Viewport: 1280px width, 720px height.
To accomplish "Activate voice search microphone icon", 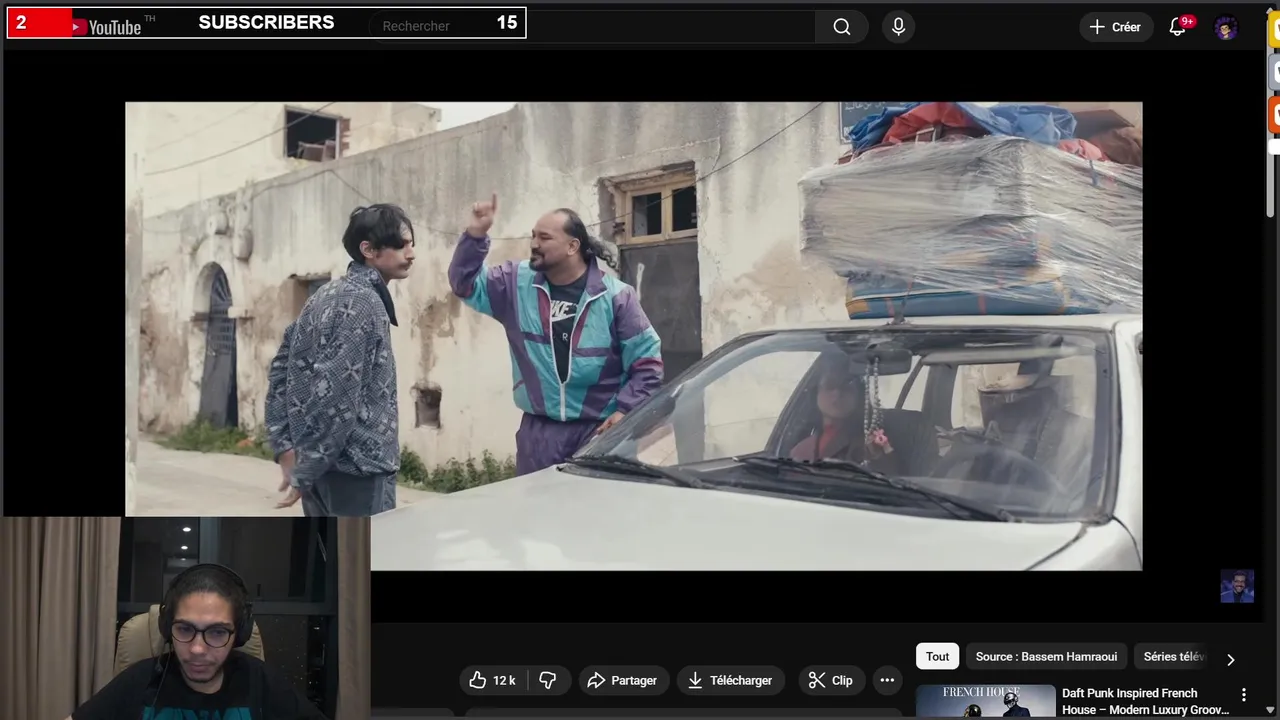I will pyautogui.click(x=898, y=27).
